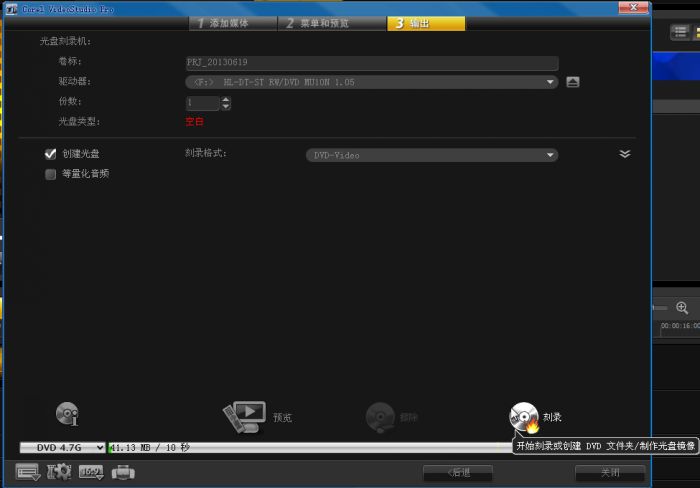The height and width of the screenshot is (488, 700).
Task: Open the 驱动器 drive dropdown
Action: click(372, 82)
